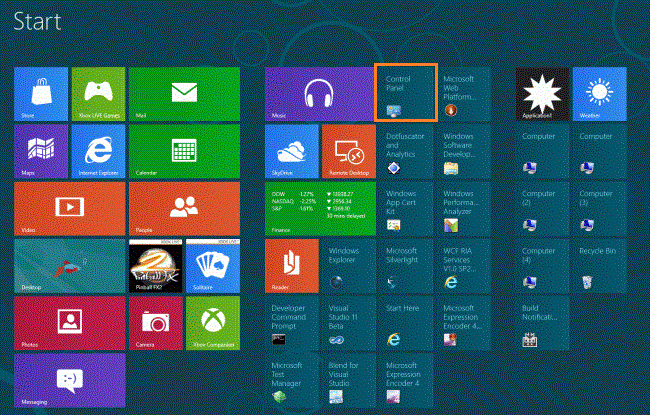Open the People tile
The height and width of the screenshot is (415, 650).
184,209
